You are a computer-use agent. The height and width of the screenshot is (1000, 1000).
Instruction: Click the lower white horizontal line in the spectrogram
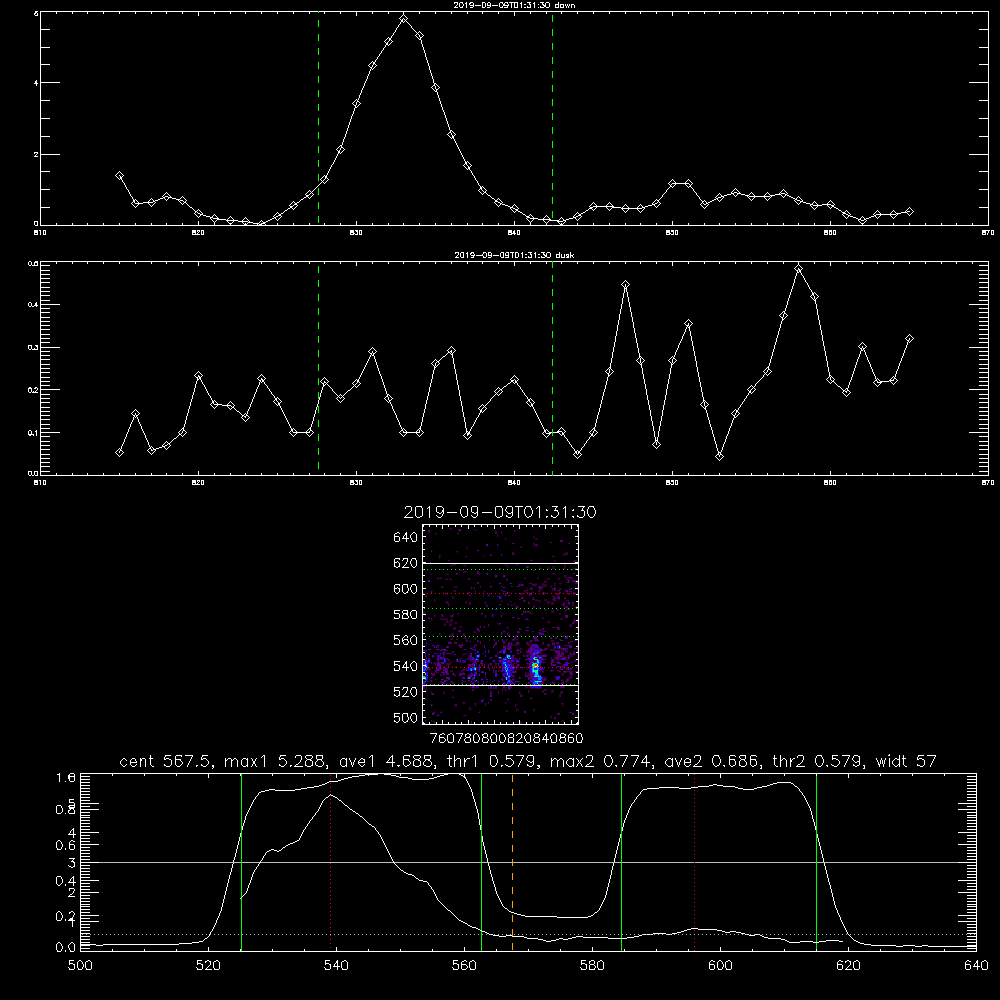(x=501, y=686)
